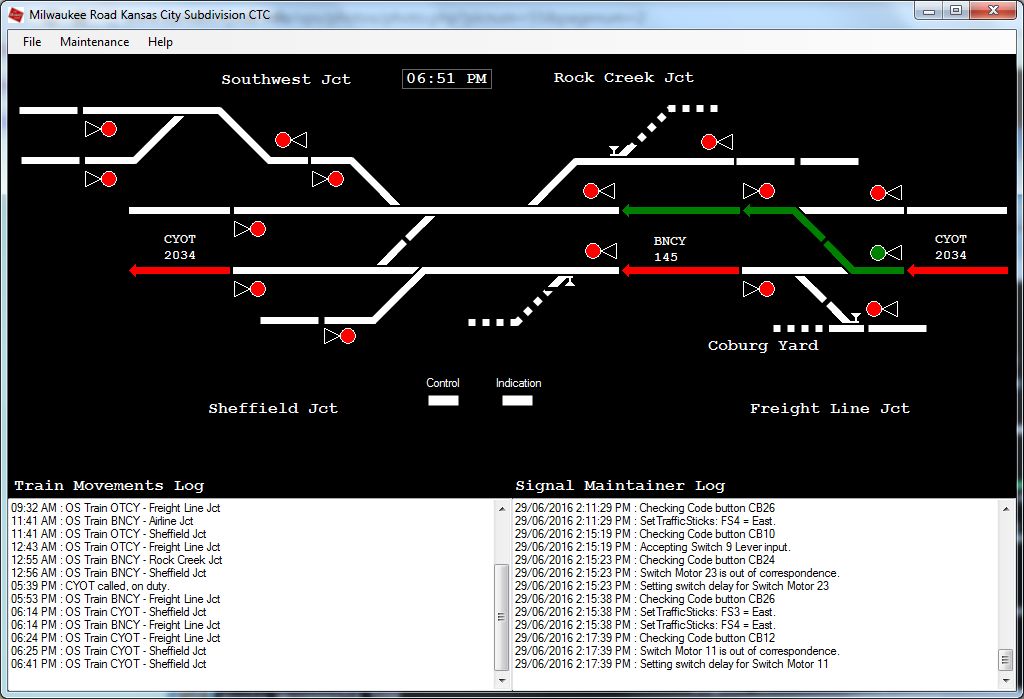Select the lowest red signal at Sheffield Jct siding
This screenshot has width=1024, height=699.
click(348, 336)
